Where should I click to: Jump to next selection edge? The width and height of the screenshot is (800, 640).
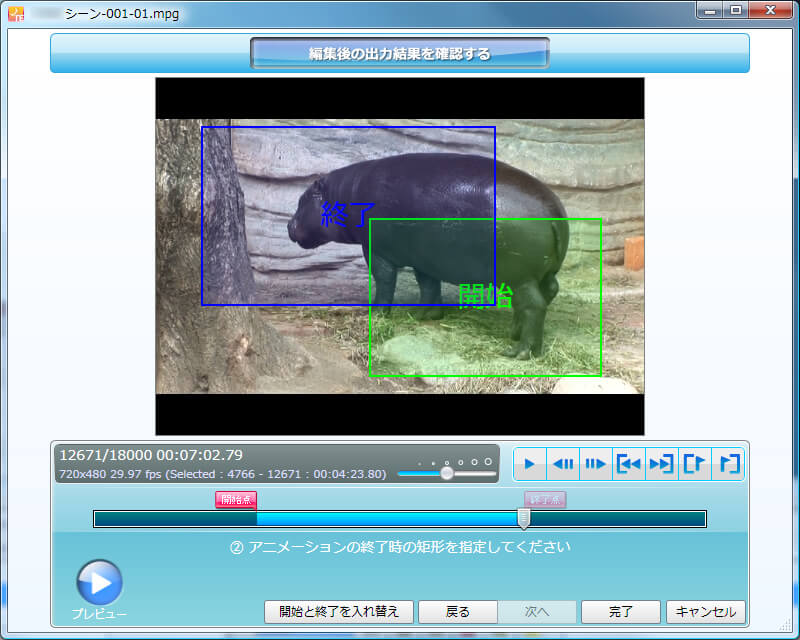662,464
